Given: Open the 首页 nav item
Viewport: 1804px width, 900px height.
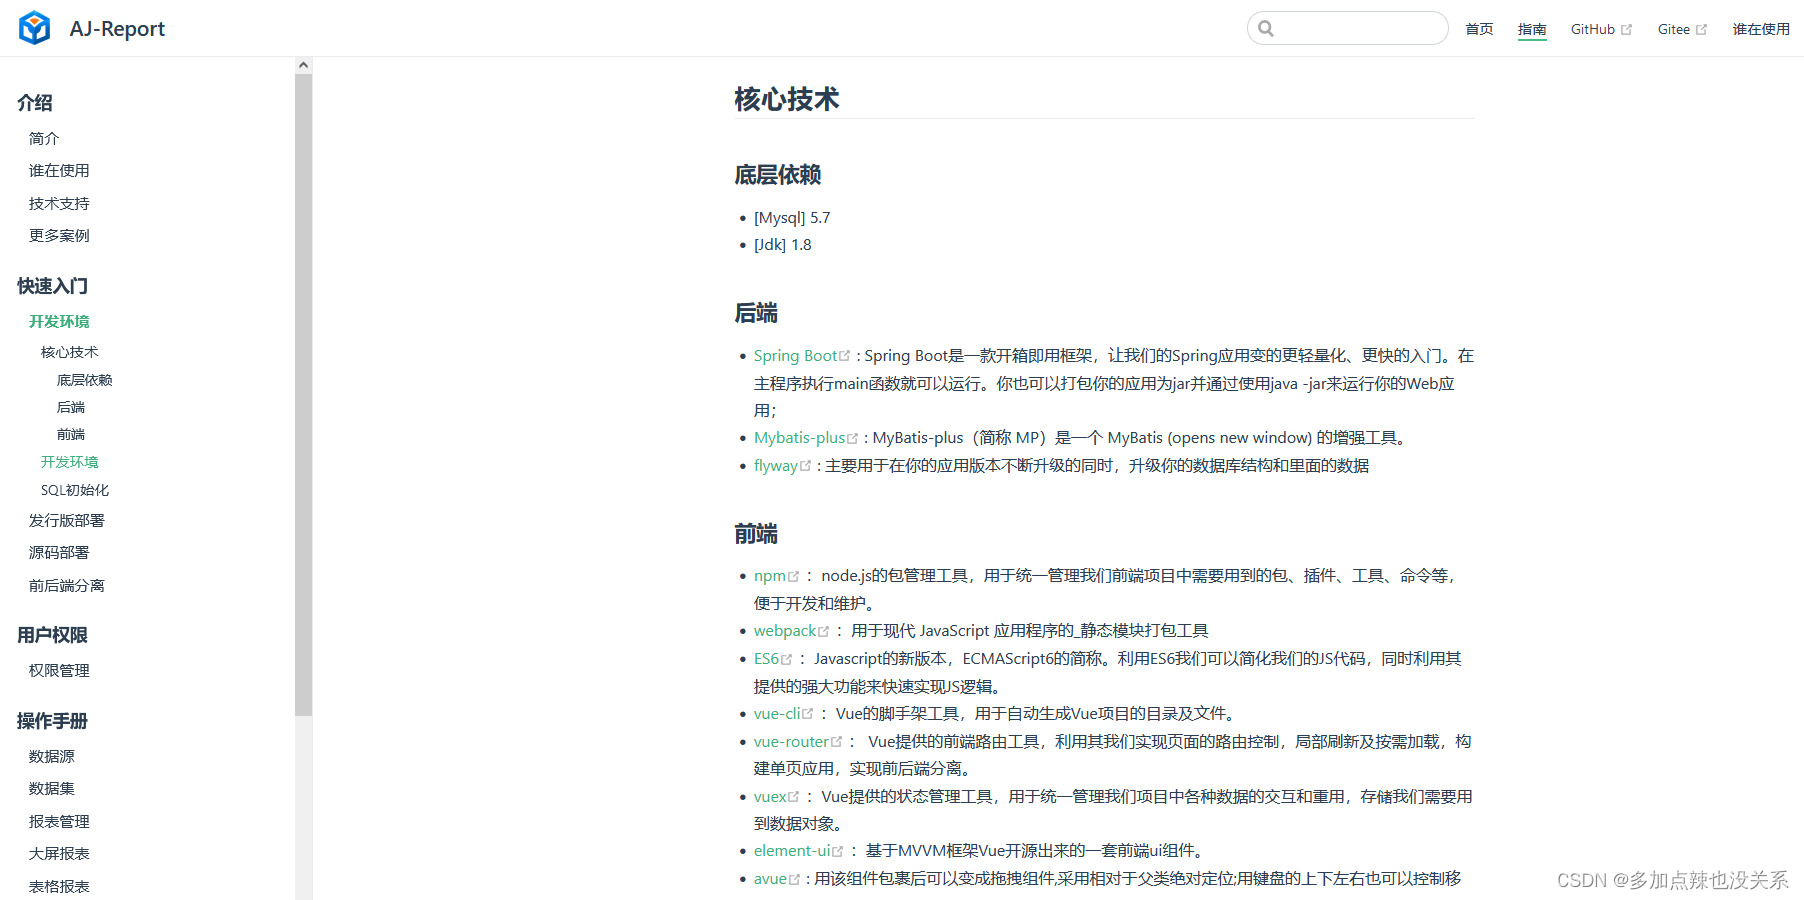Looking at the screenshot, I should pos(1479,29).
